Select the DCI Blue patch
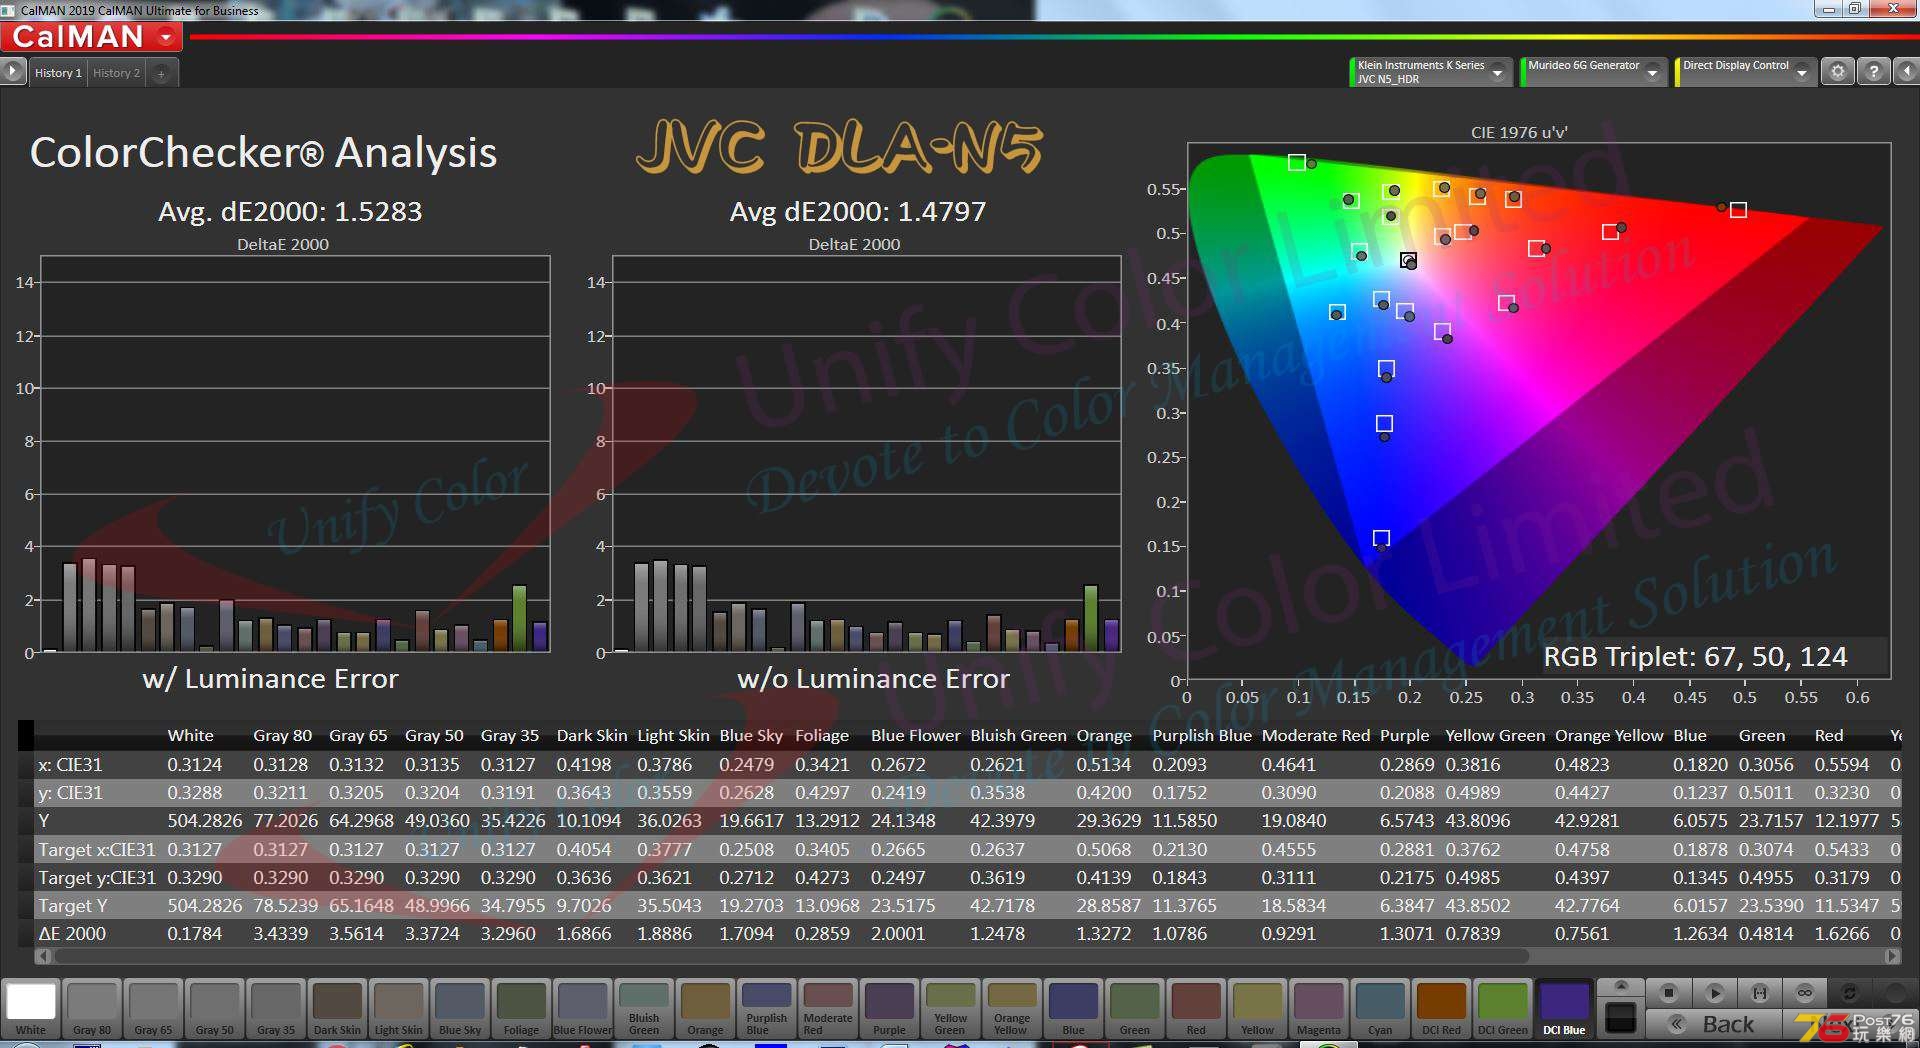 click(x=1563, y=1008)
